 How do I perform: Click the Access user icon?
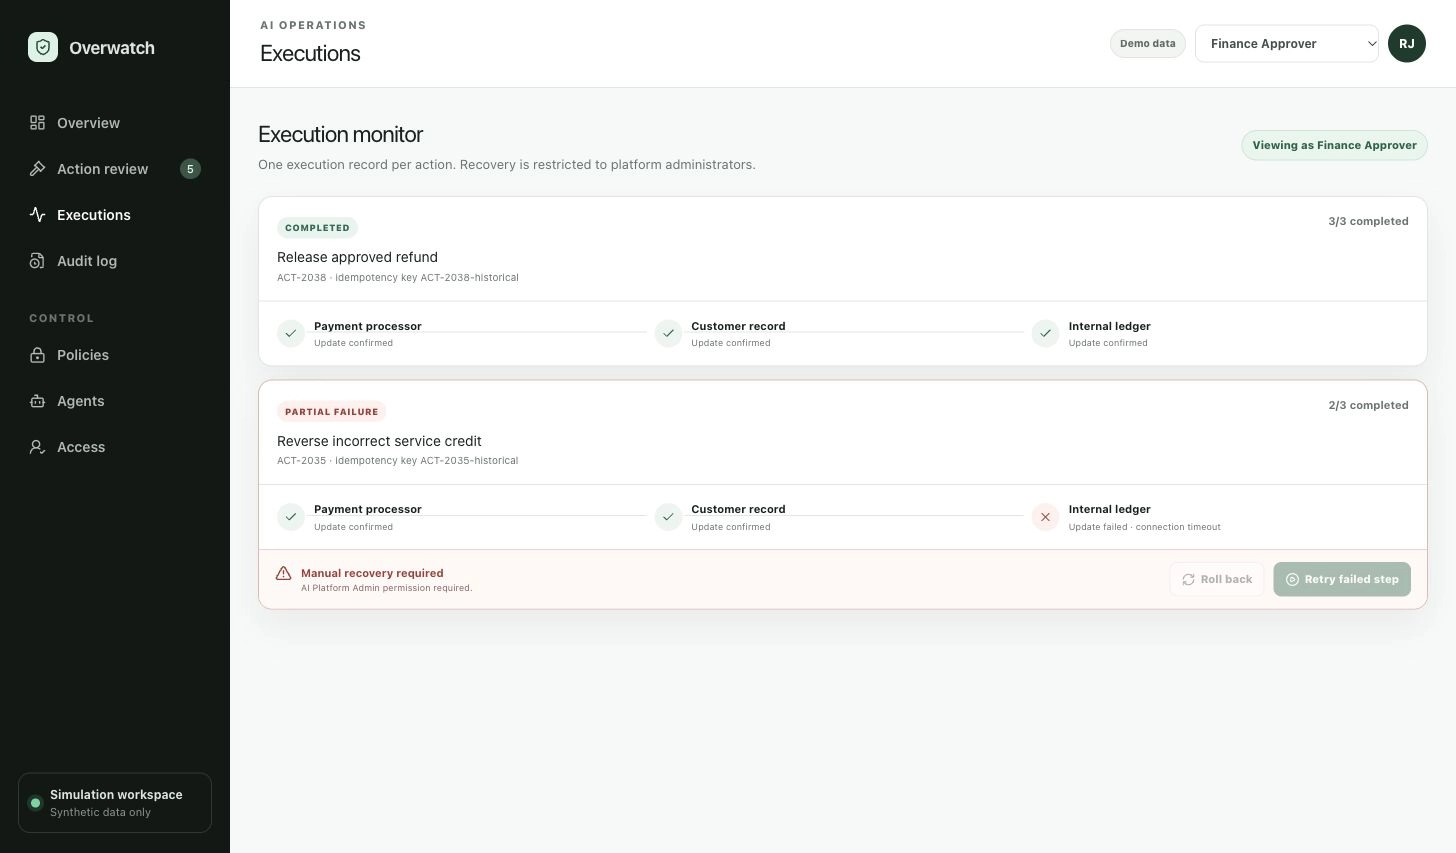tap(37, 447)
